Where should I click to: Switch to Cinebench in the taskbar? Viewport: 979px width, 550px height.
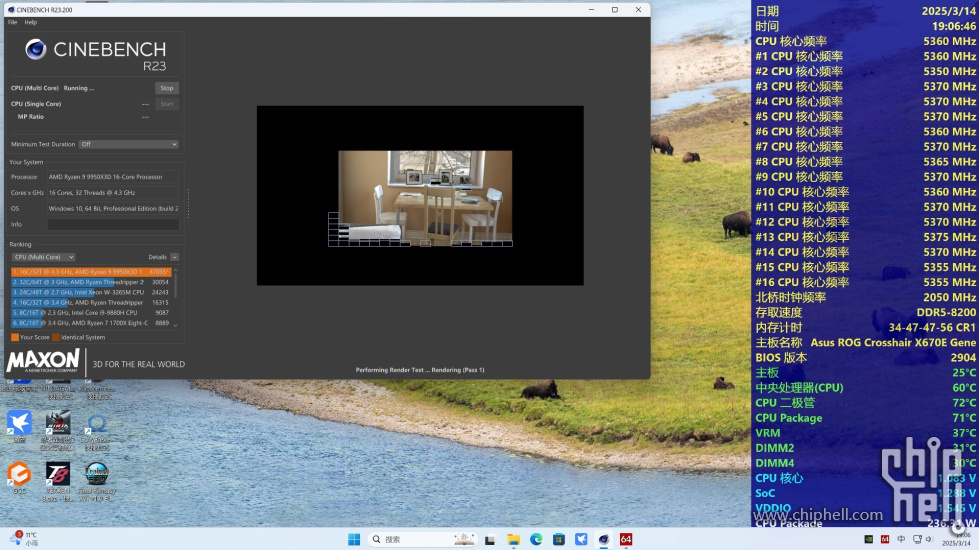pos(604,539)
